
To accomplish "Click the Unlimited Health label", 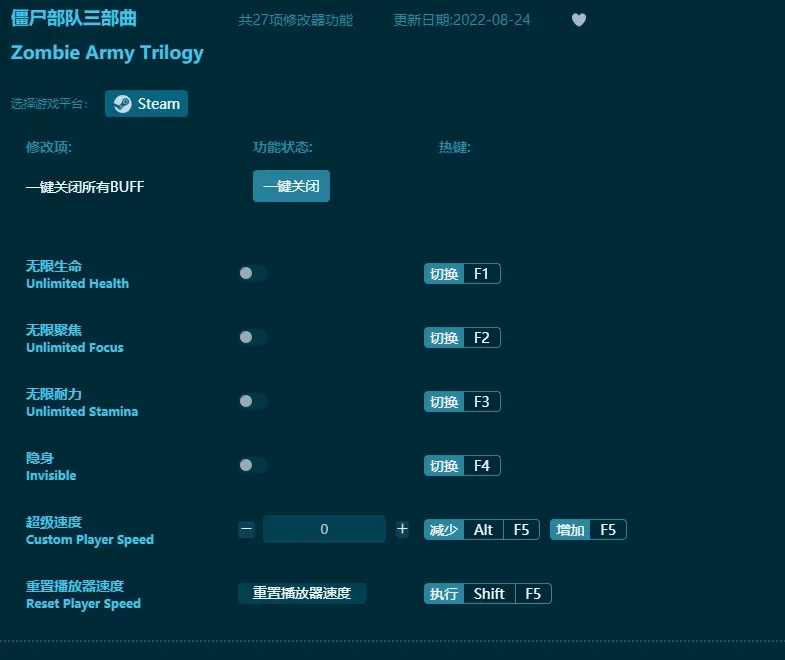I will 78,283.
